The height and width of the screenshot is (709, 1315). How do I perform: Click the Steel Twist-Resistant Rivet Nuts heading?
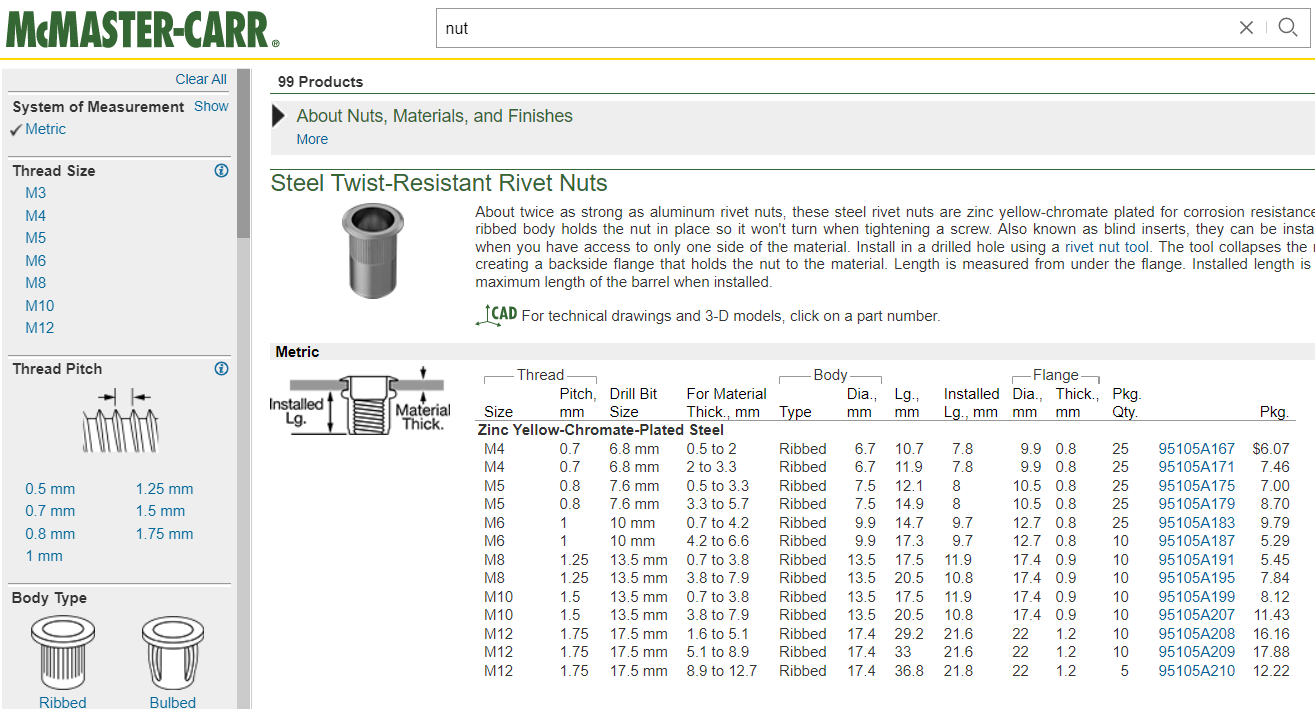(x=439, y=184)
